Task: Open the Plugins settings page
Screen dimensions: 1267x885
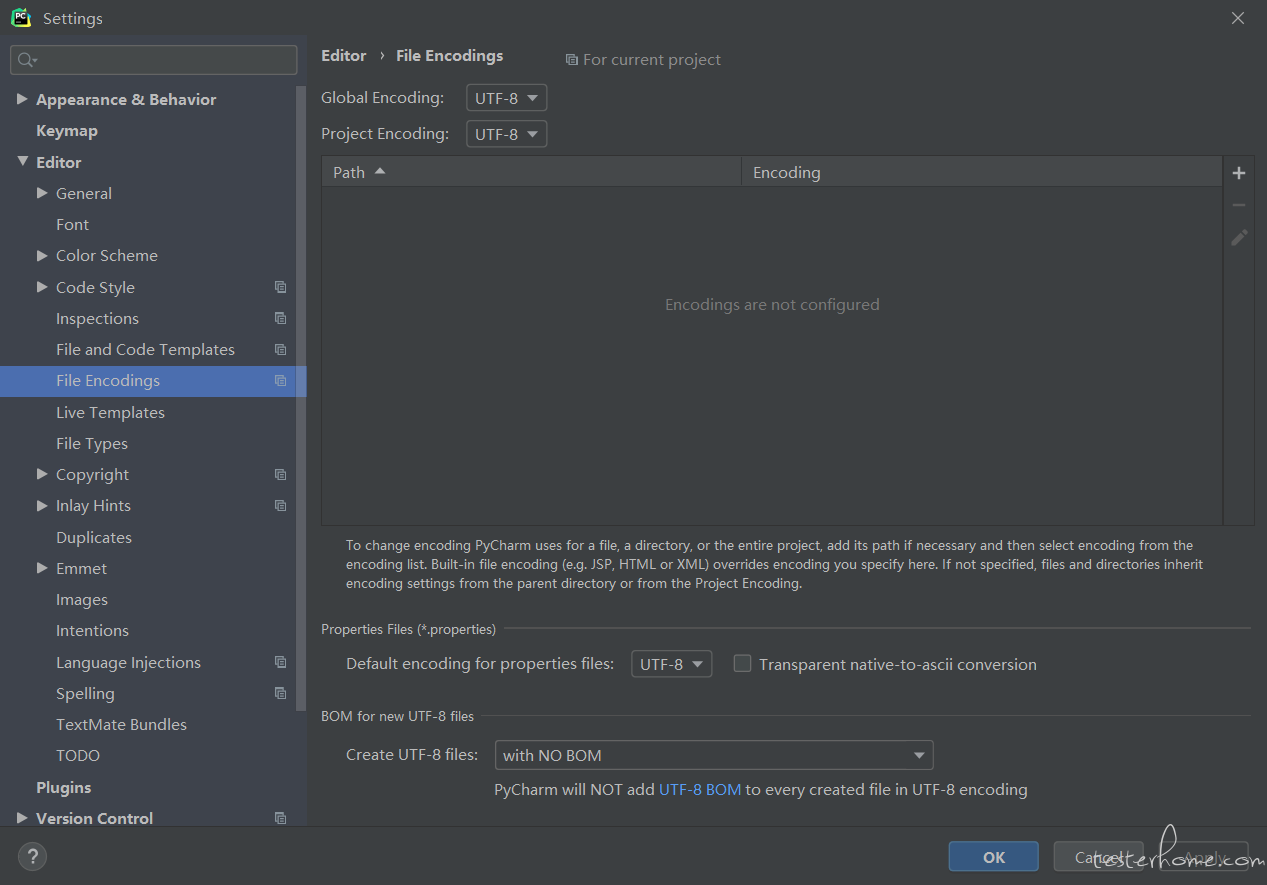Action: (x=63, y=788)
